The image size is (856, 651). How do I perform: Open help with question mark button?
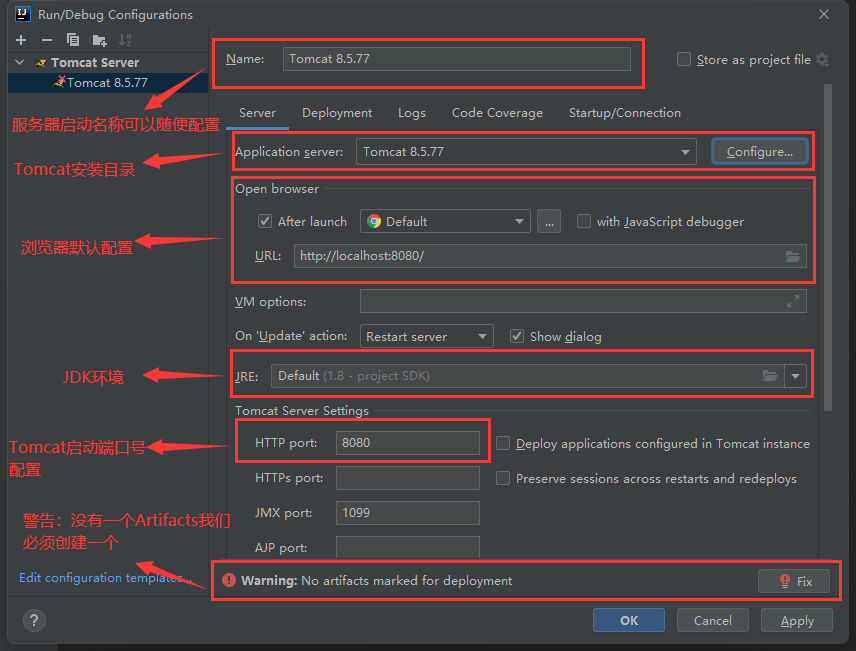tap(34, 620)
